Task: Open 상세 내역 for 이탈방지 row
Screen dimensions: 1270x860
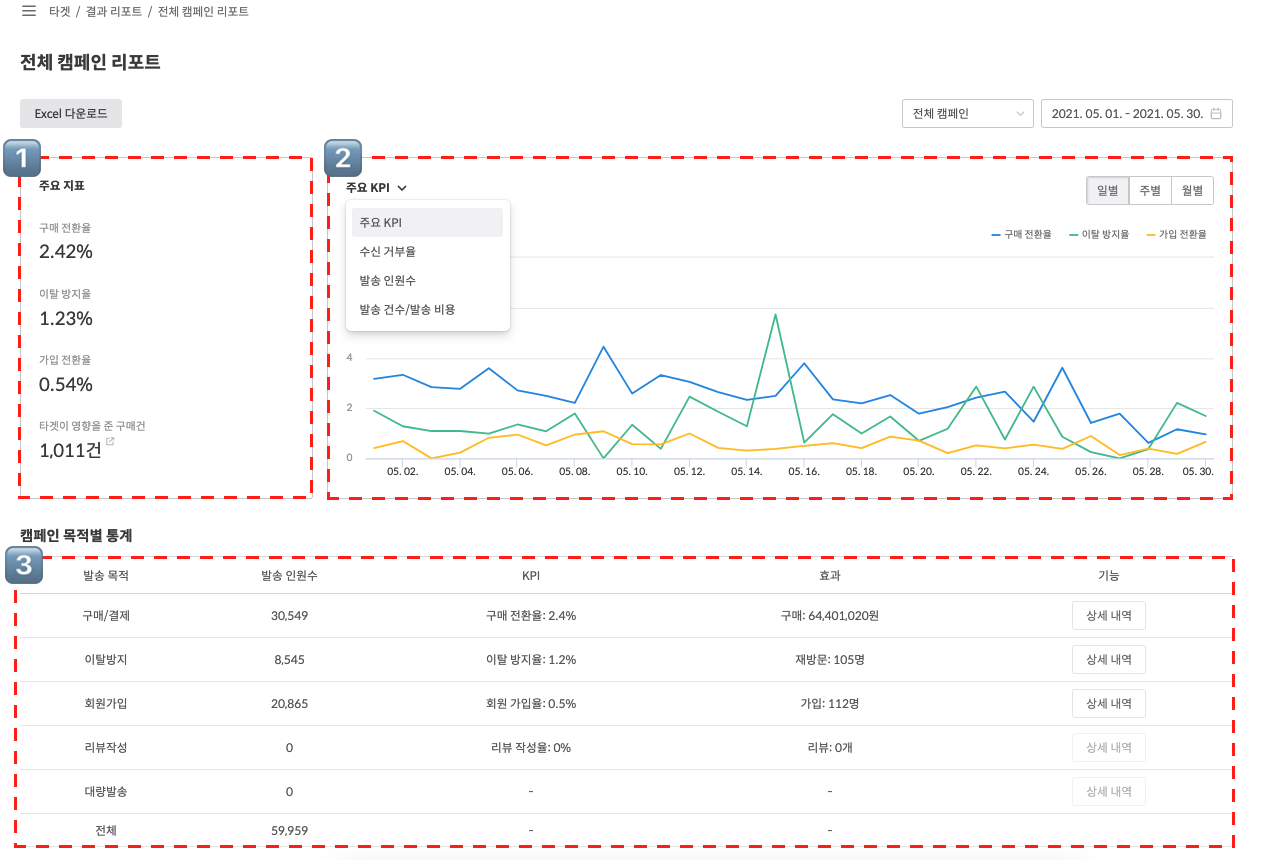Action: [x=1108, y=660]
